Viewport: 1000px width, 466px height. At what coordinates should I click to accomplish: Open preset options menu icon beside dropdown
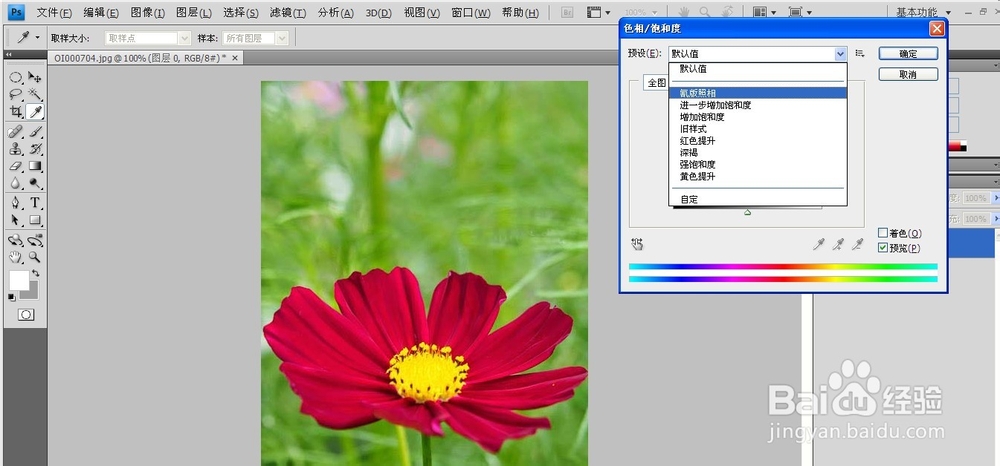point(860,54)
